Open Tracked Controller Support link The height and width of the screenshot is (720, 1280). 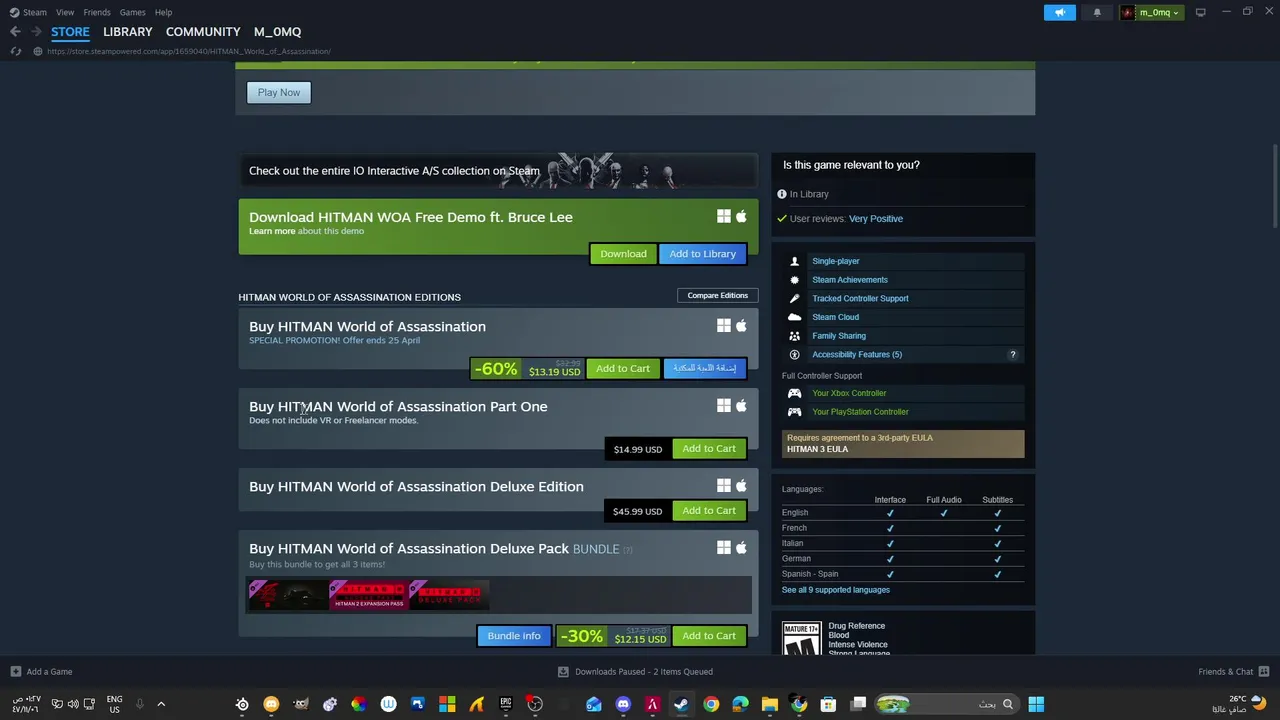tap(860, 298)
